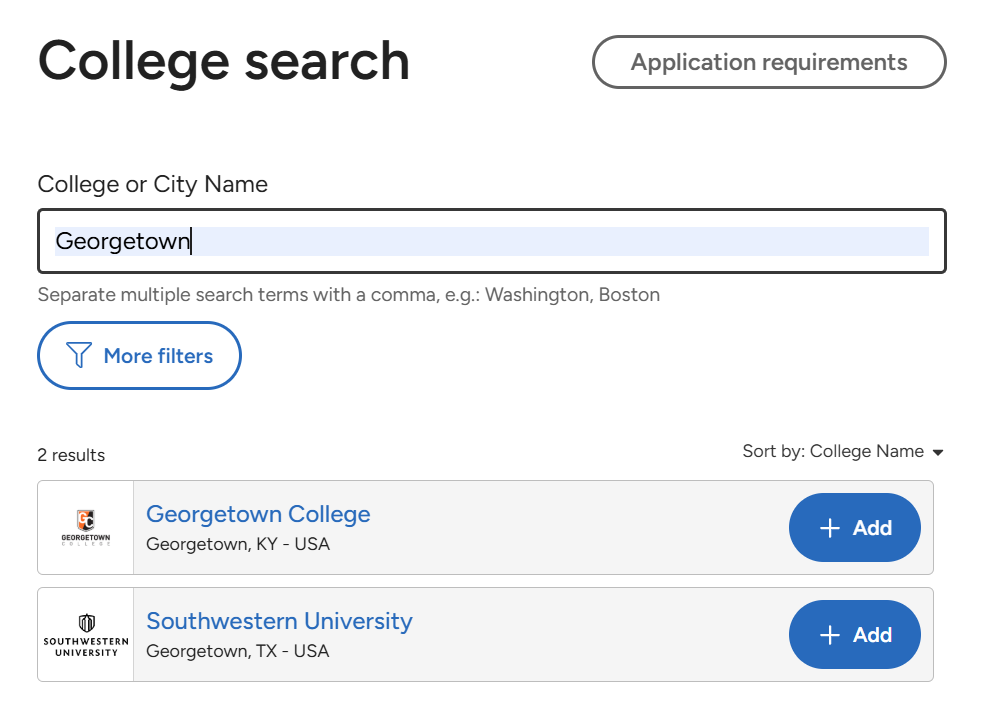This screenshot has height=726, width=984.
Task: Focus the College or City Name search field
Action: (492, 241)
